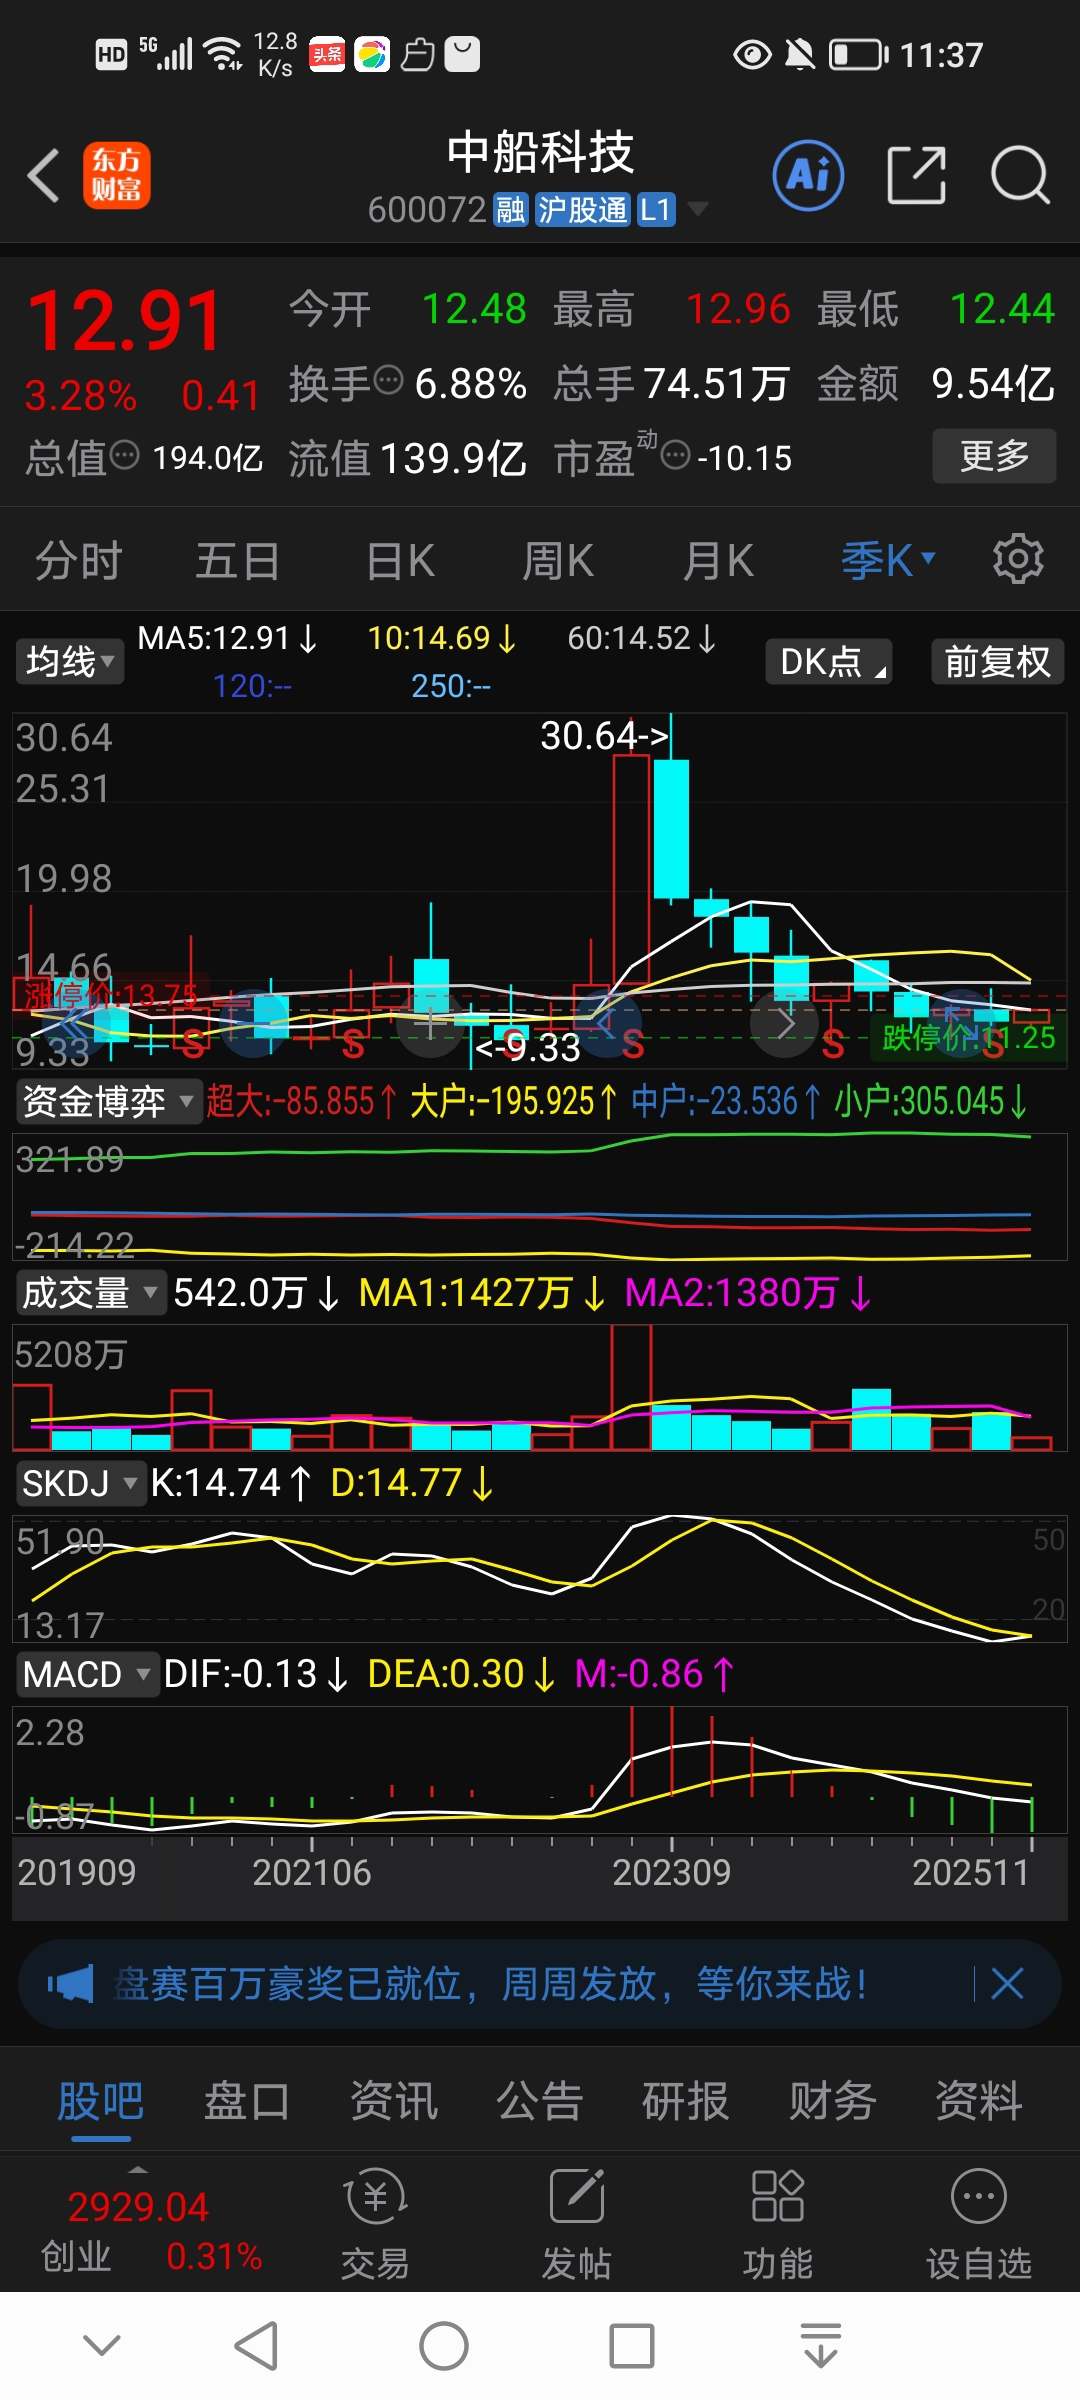Open the 交易 trade icon

pos(375,2224)
